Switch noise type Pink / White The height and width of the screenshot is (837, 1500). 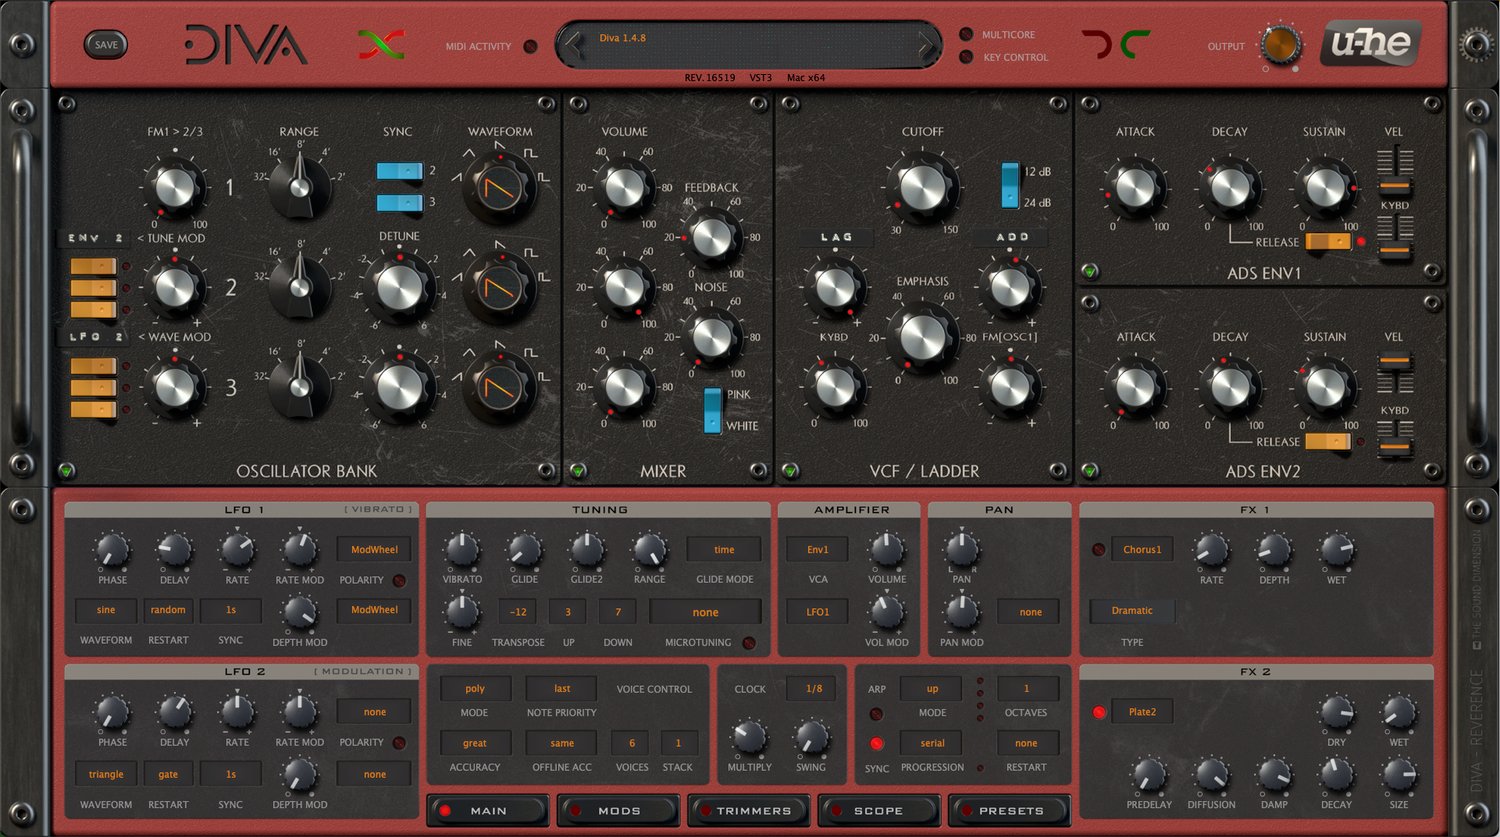(712, 410)
